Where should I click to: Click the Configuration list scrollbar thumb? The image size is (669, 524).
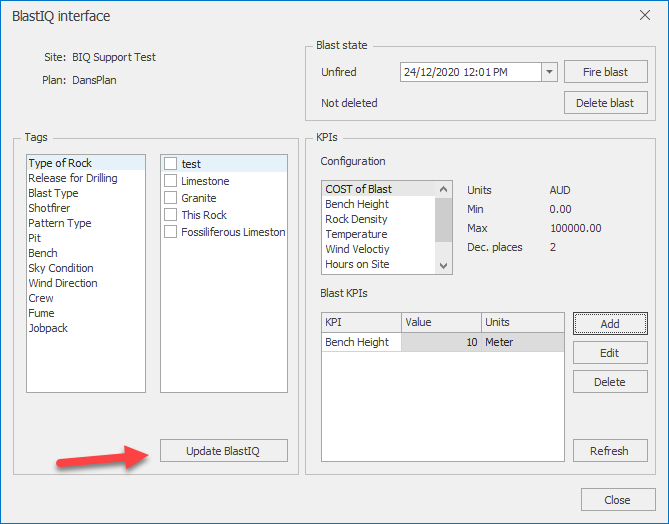[x=443, y=219]
